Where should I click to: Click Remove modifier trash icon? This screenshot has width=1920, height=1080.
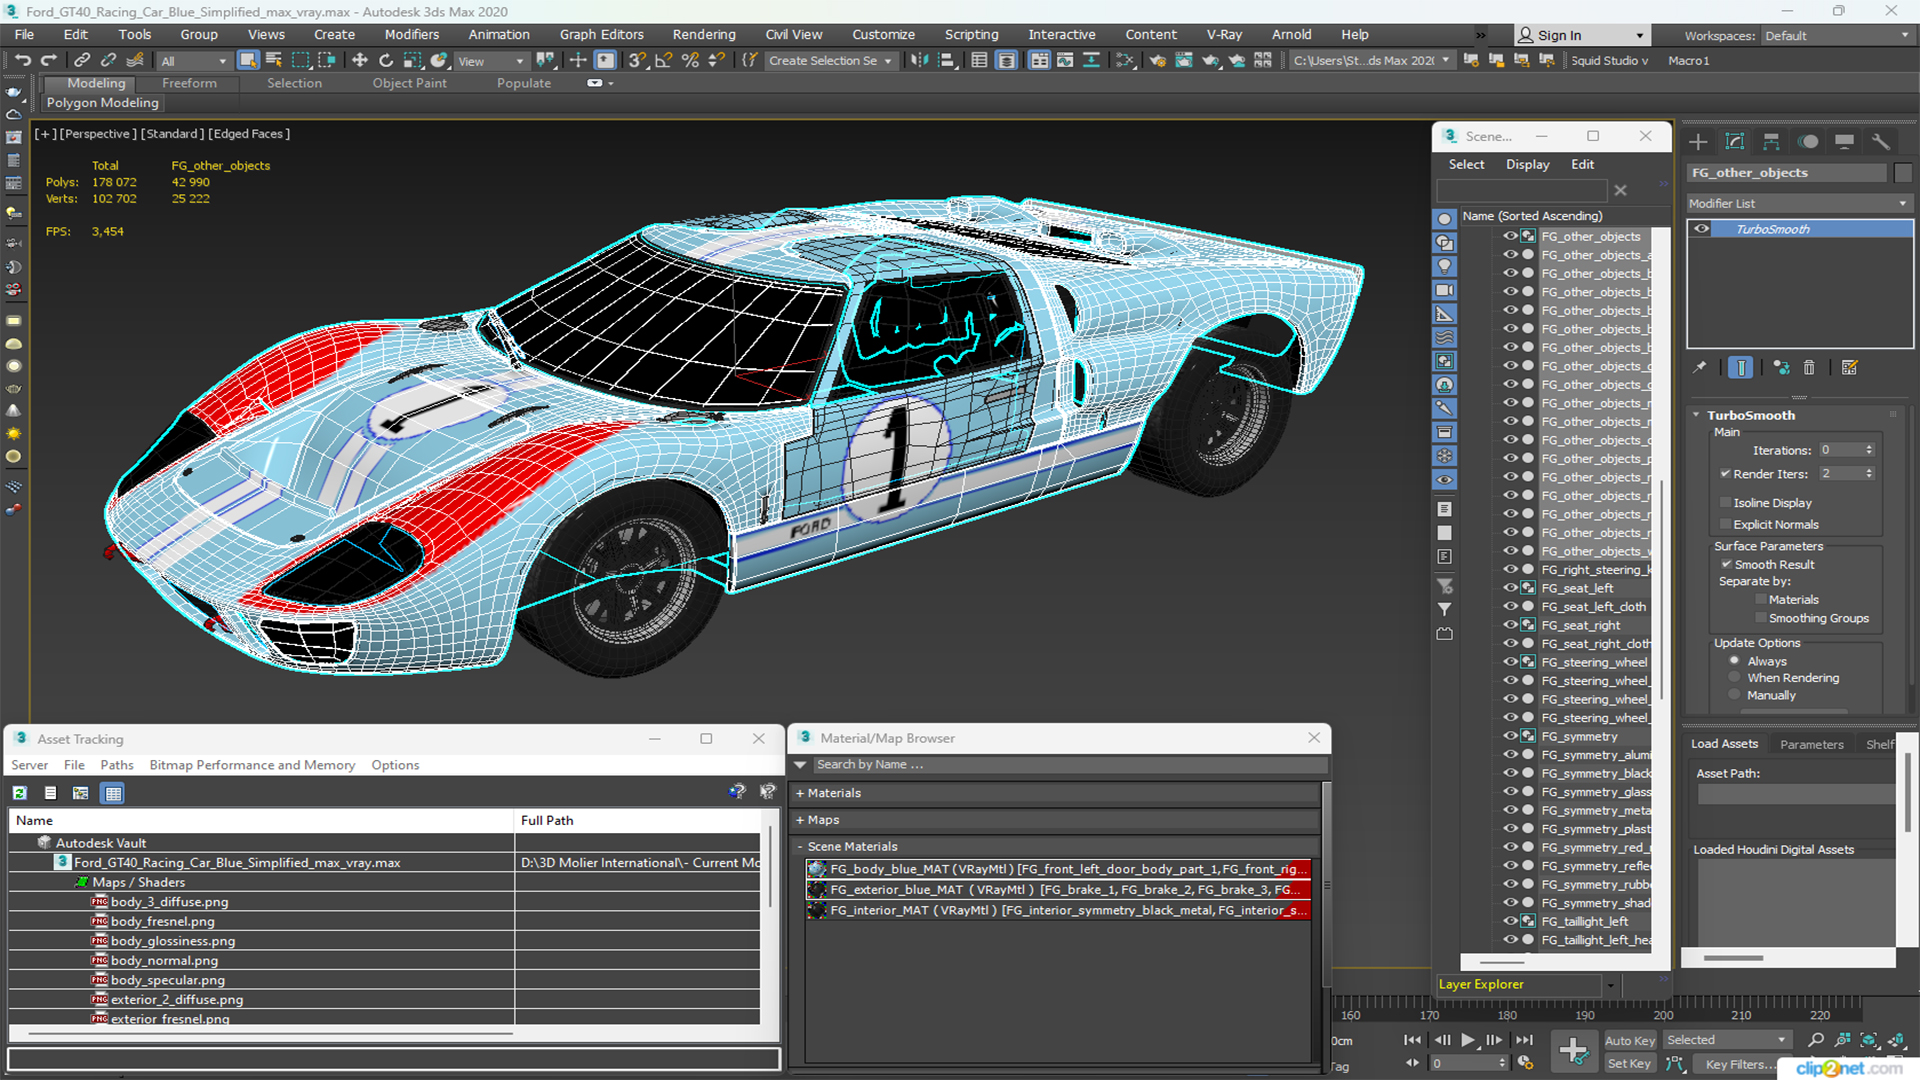(1809, 368)
